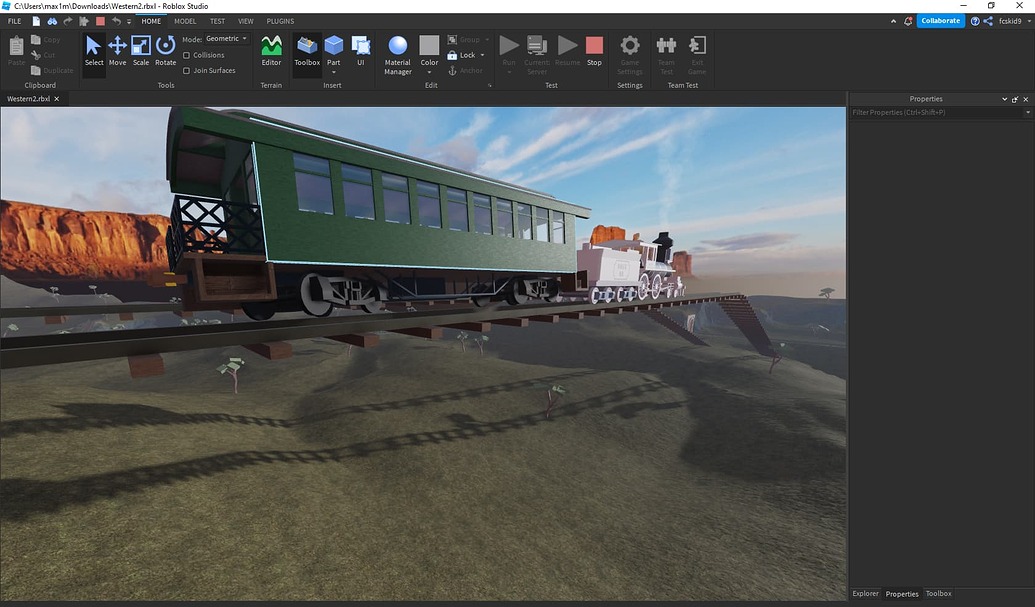Viewport: 1035px width, 607px height.
Task: Switch to the HOME ribbon tab
Action: tap(151, 21)
